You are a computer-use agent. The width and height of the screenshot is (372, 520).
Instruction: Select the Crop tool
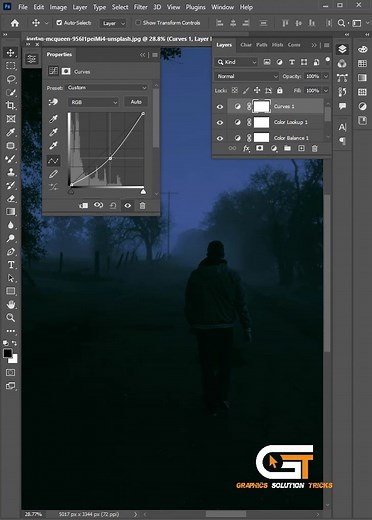click(11, 106)
